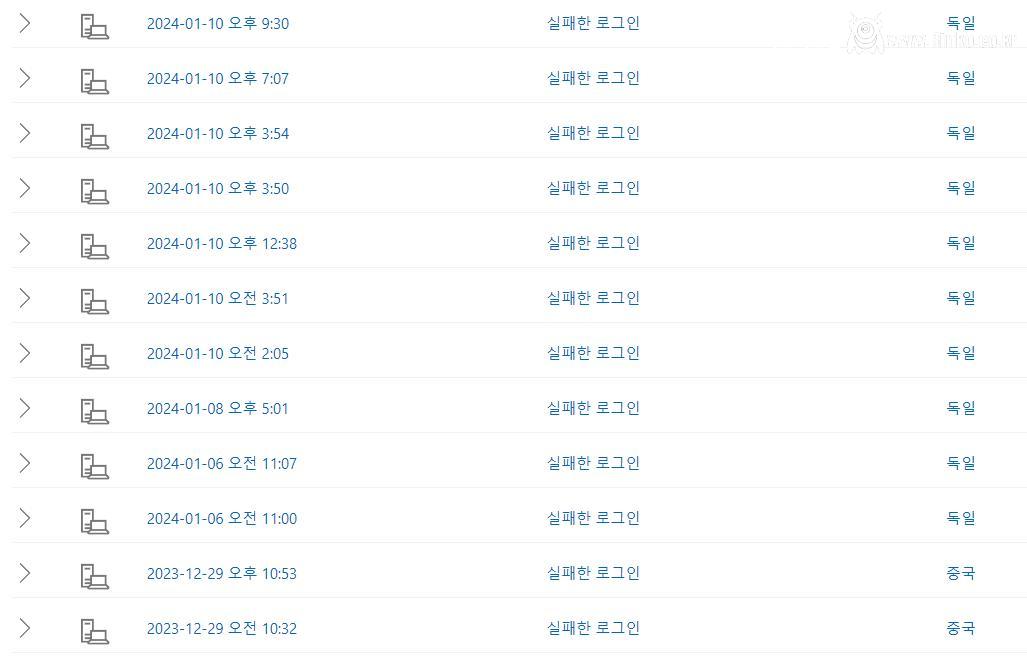
Task: Click 실패한 로그인 text for 오후 7:07 entry
Action: (x=593, y=78)
